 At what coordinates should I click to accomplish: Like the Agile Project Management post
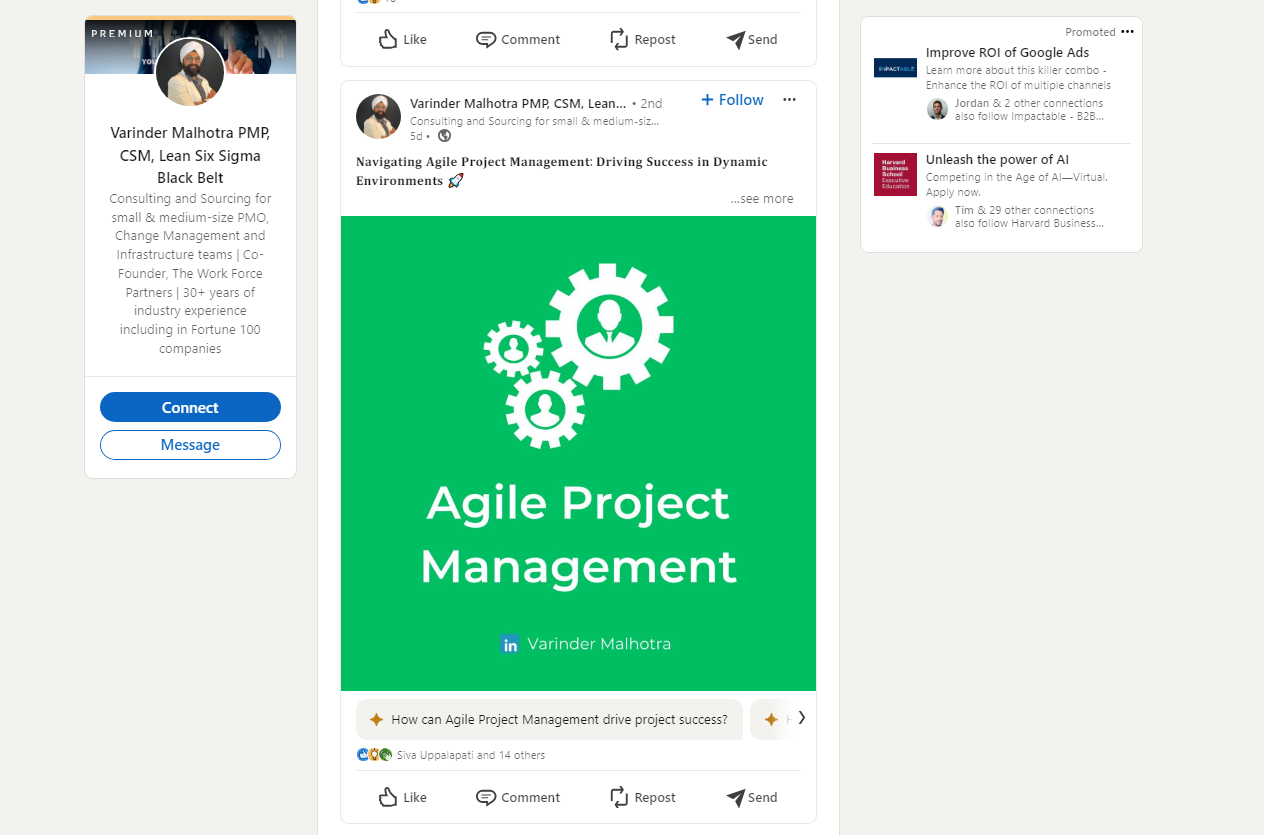[x=402, y=797]
